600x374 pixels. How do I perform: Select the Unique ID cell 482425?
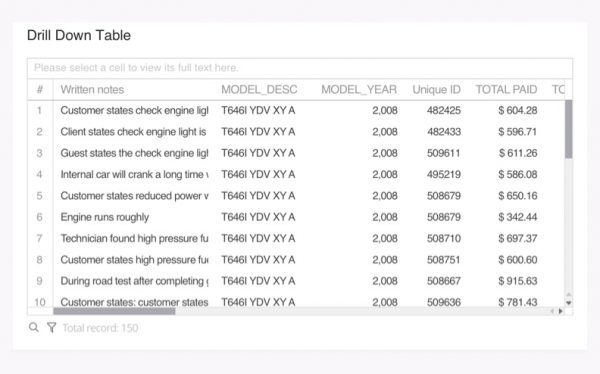point(436,110)
